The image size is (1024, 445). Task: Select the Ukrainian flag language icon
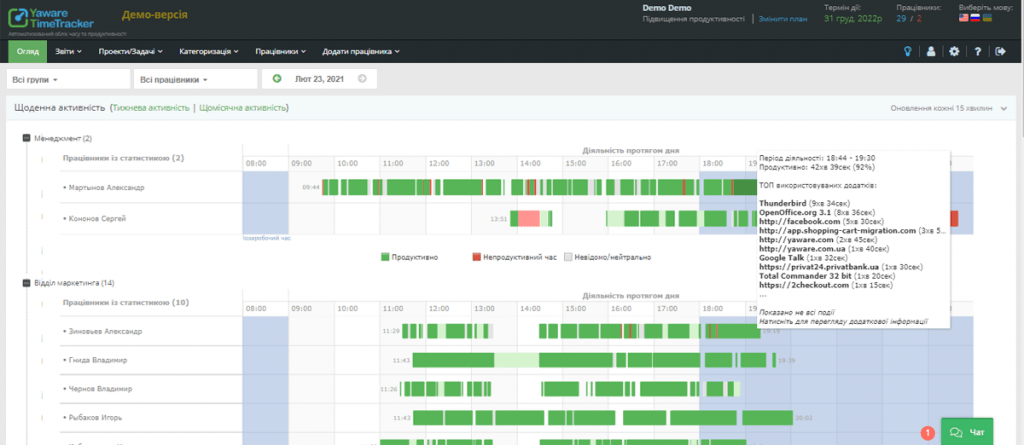[988, 18]
